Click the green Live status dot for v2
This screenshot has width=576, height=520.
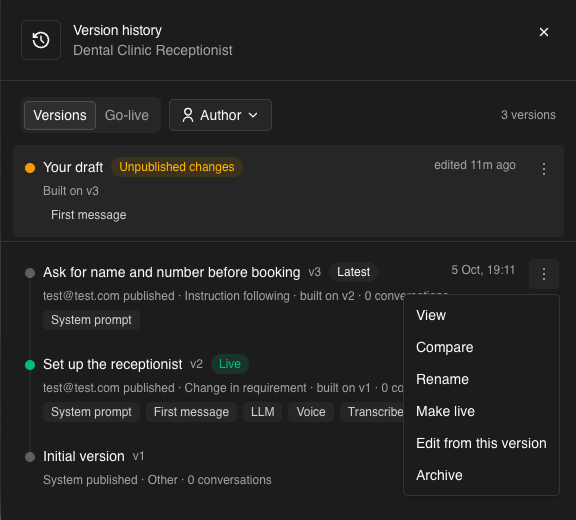click(x=30, y=365)
